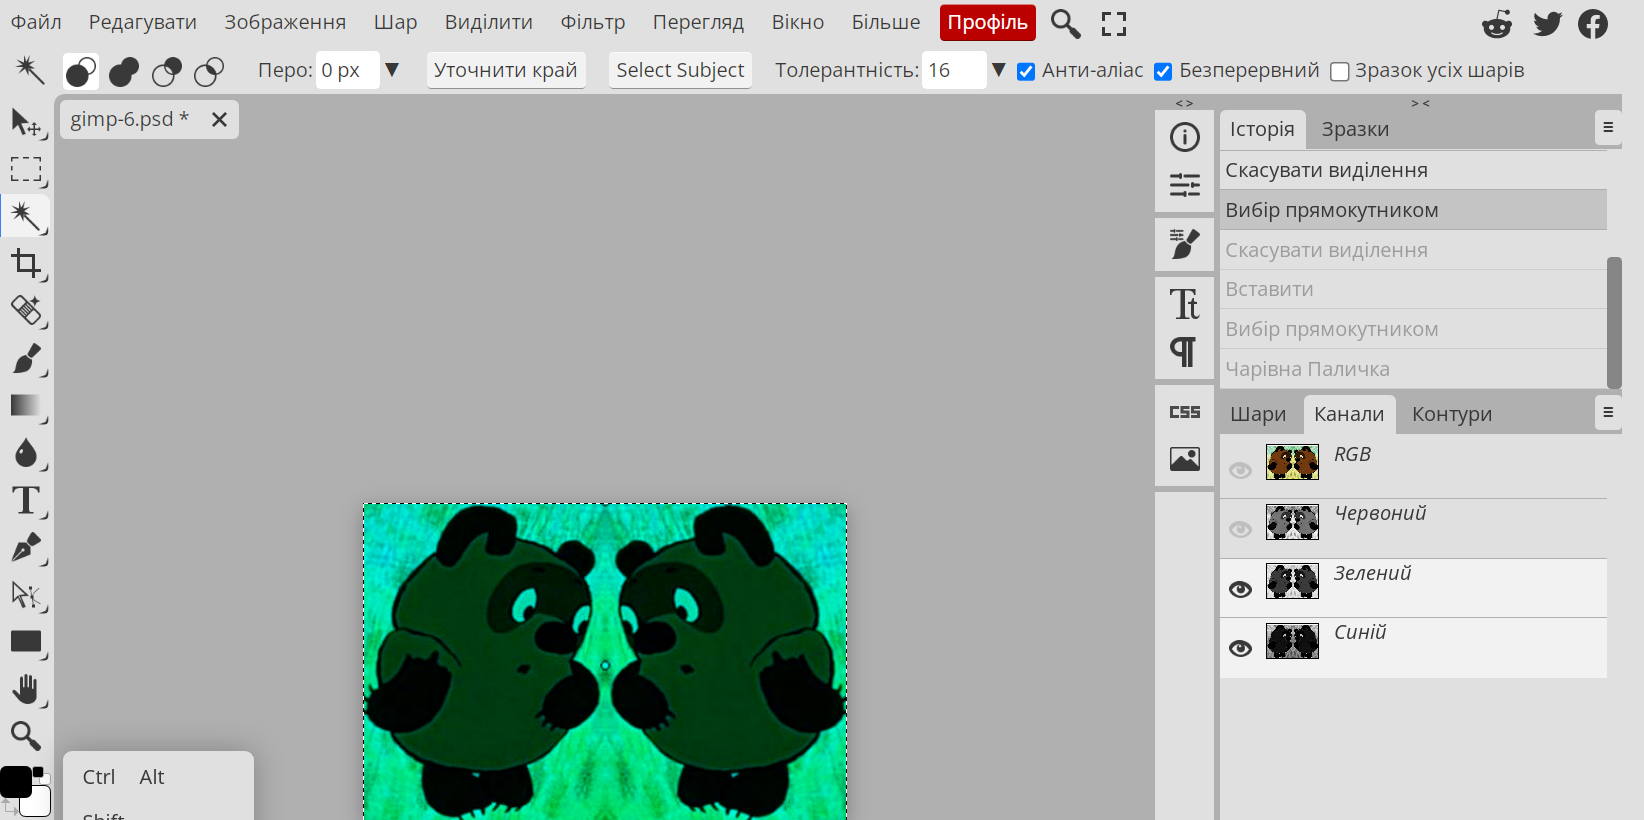
Task: Choose the Hand tool
Action: (x=26, y=689)
